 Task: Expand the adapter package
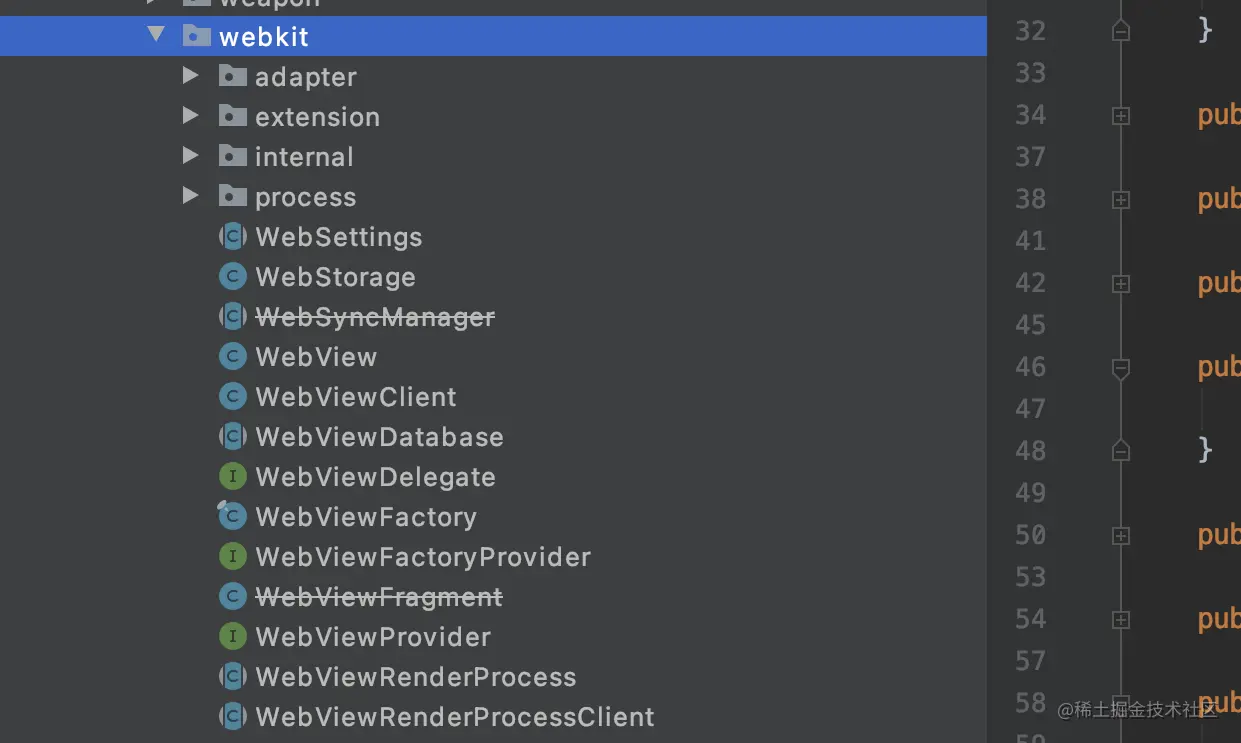click(x=190, y=76)
